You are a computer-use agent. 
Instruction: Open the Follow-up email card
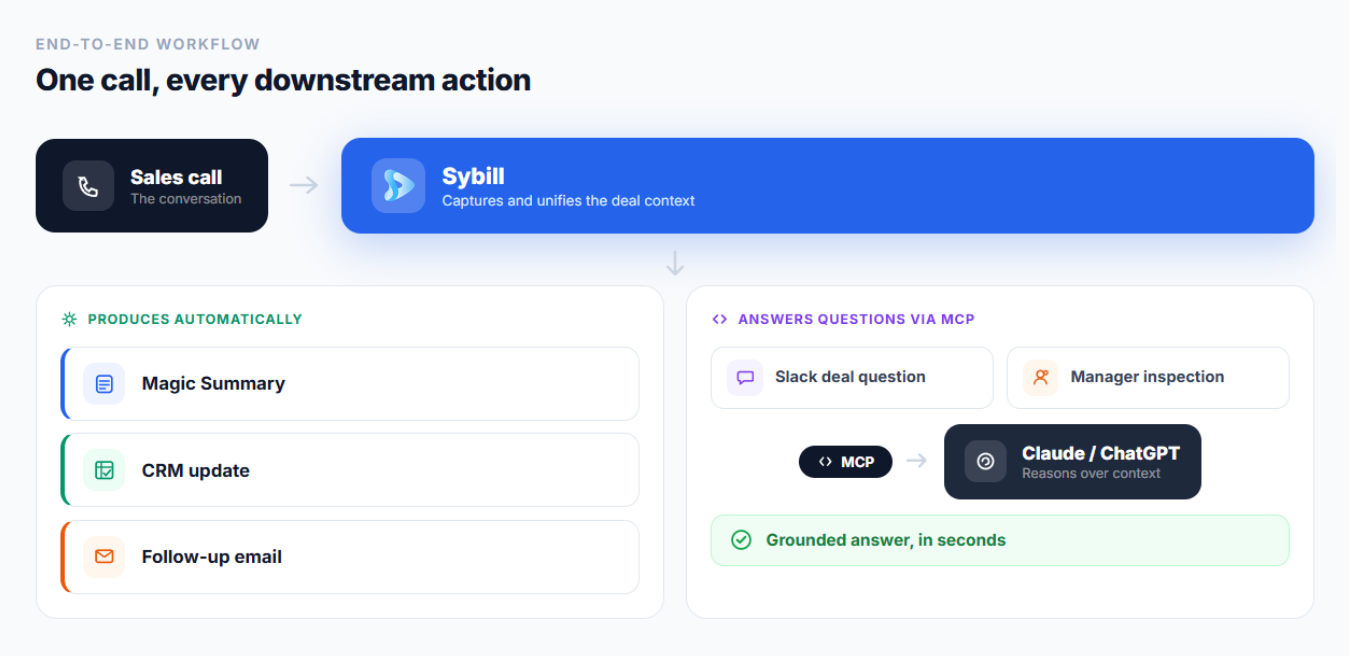click(350, 557)
